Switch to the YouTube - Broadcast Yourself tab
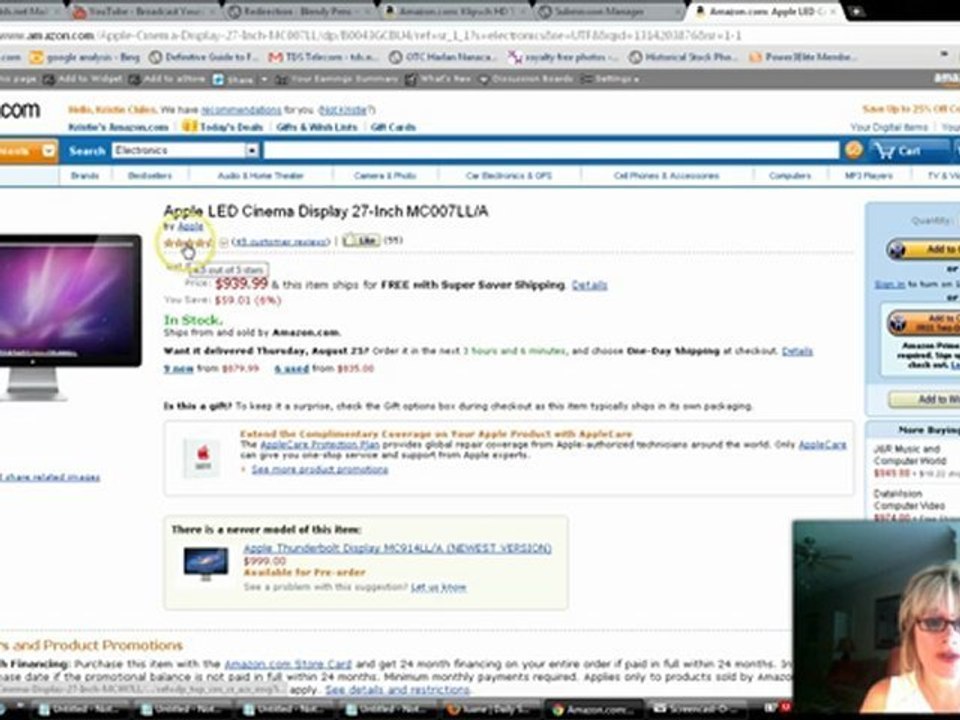The height and width of the screenshot is (720, 960). tap(144, 11)
